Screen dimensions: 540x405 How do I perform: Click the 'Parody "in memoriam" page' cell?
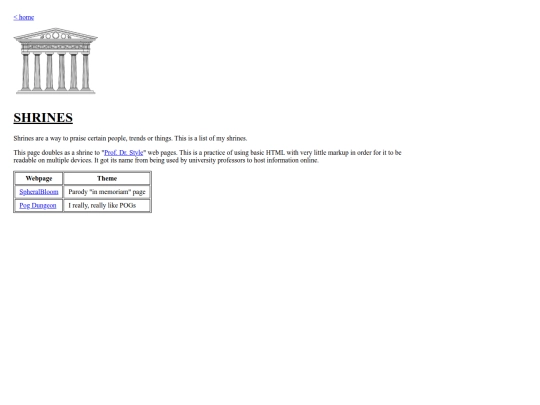click(107, 192)
